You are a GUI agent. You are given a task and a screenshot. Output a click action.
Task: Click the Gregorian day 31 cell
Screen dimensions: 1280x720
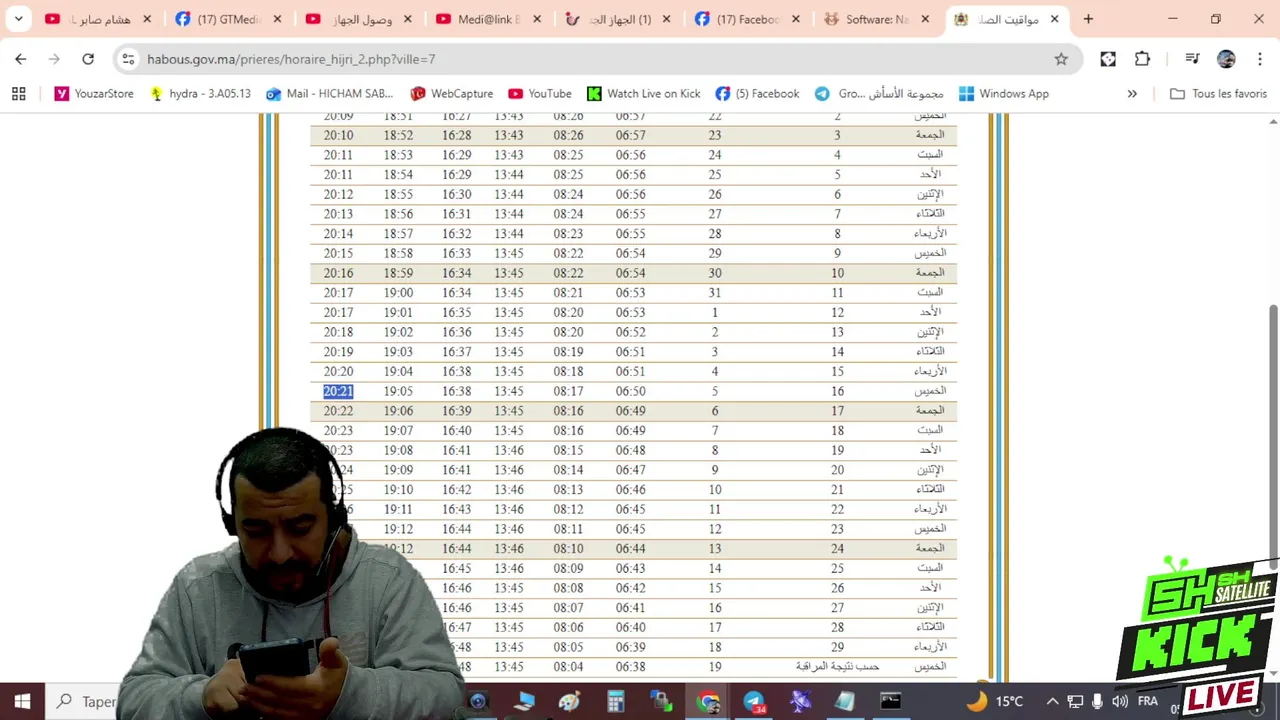(714, 293)
